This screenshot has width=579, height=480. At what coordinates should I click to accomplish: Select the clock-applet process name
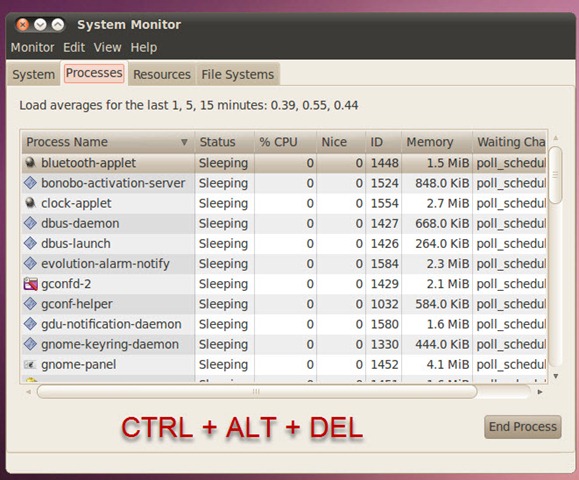pyautogui.click(x=76, y=203)
